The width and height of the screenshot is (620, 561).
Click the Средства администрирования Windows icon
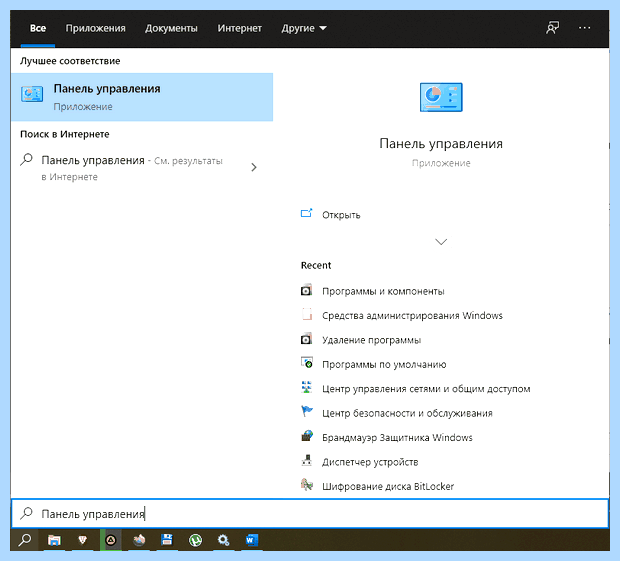pos(306,315)
